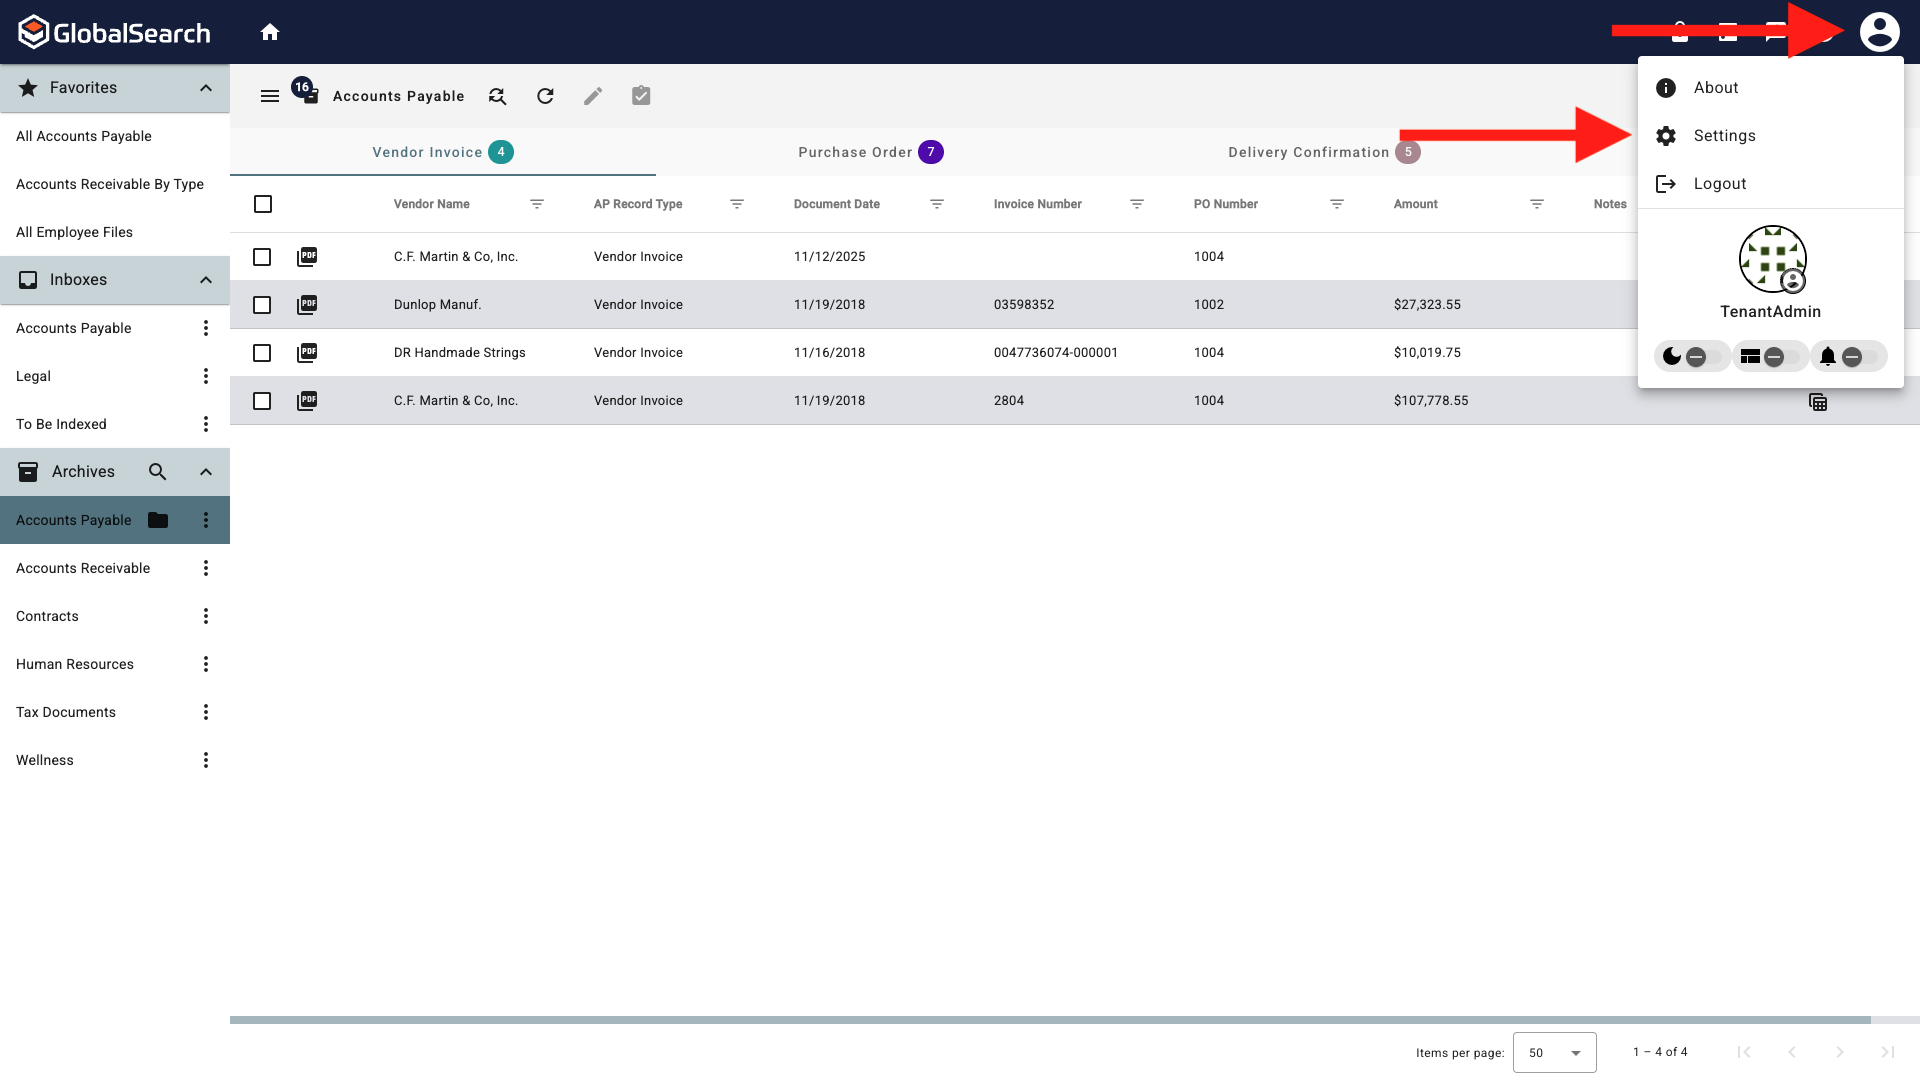Open the items per page dropdown
Image resolution: width=1920 pixels, height=1080 pixels.
tap(1554, 1052)
